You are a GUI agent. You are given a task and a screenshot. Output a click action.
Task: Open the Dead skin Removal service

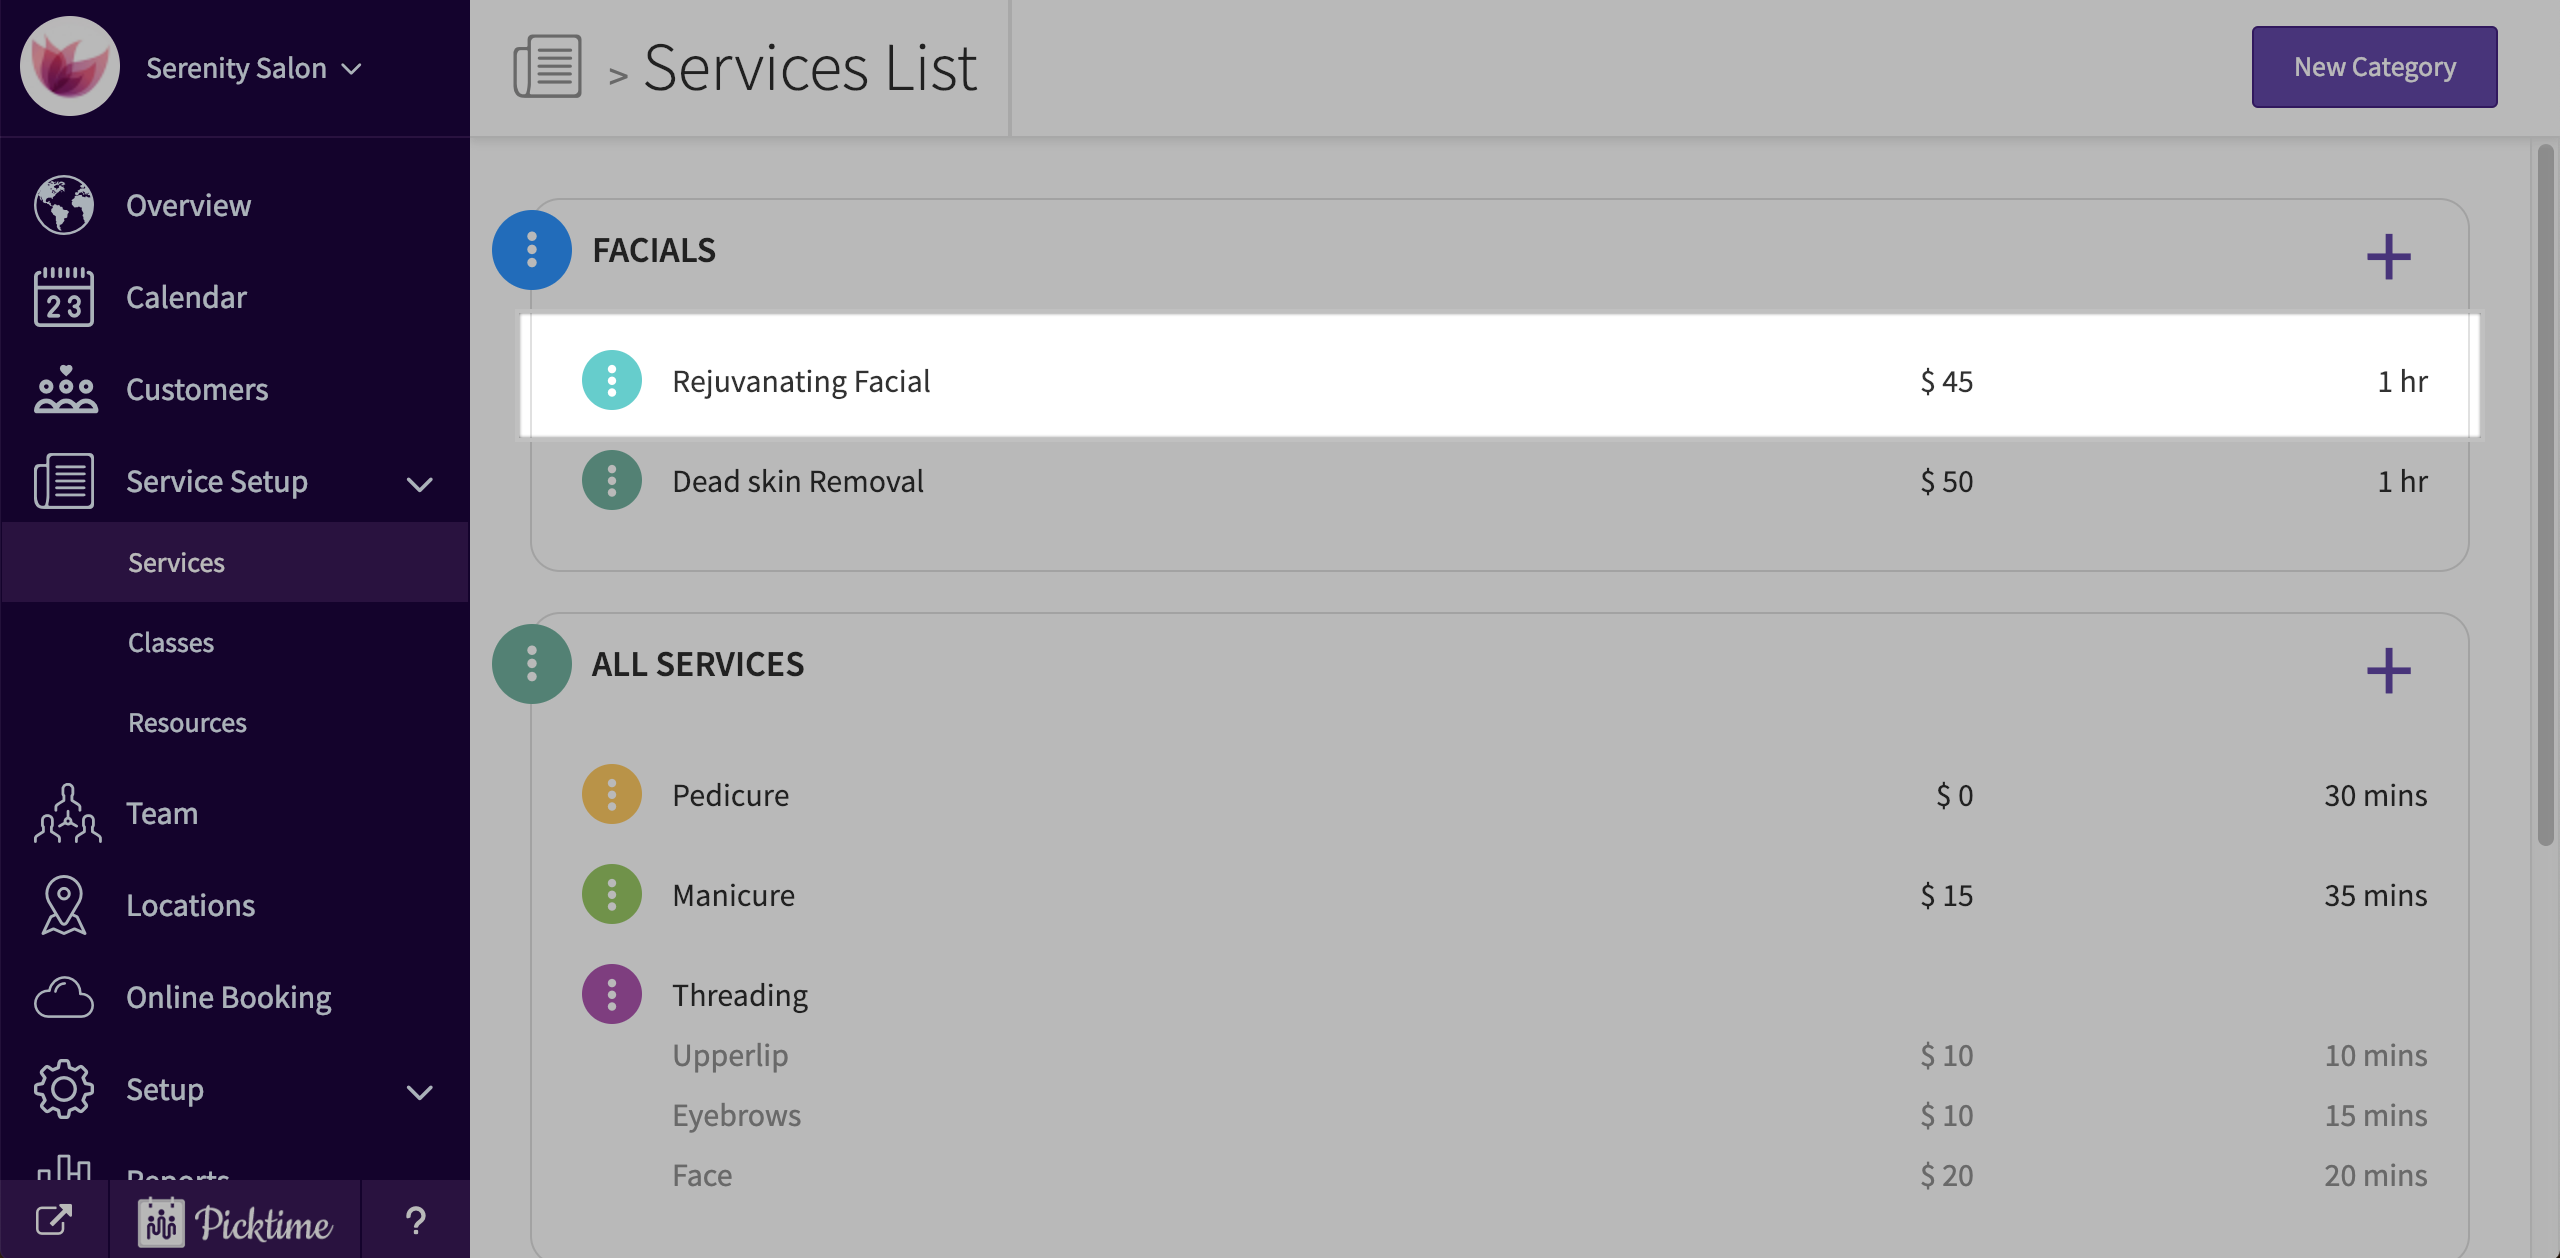pyautogui.click(x=798, y=481)
